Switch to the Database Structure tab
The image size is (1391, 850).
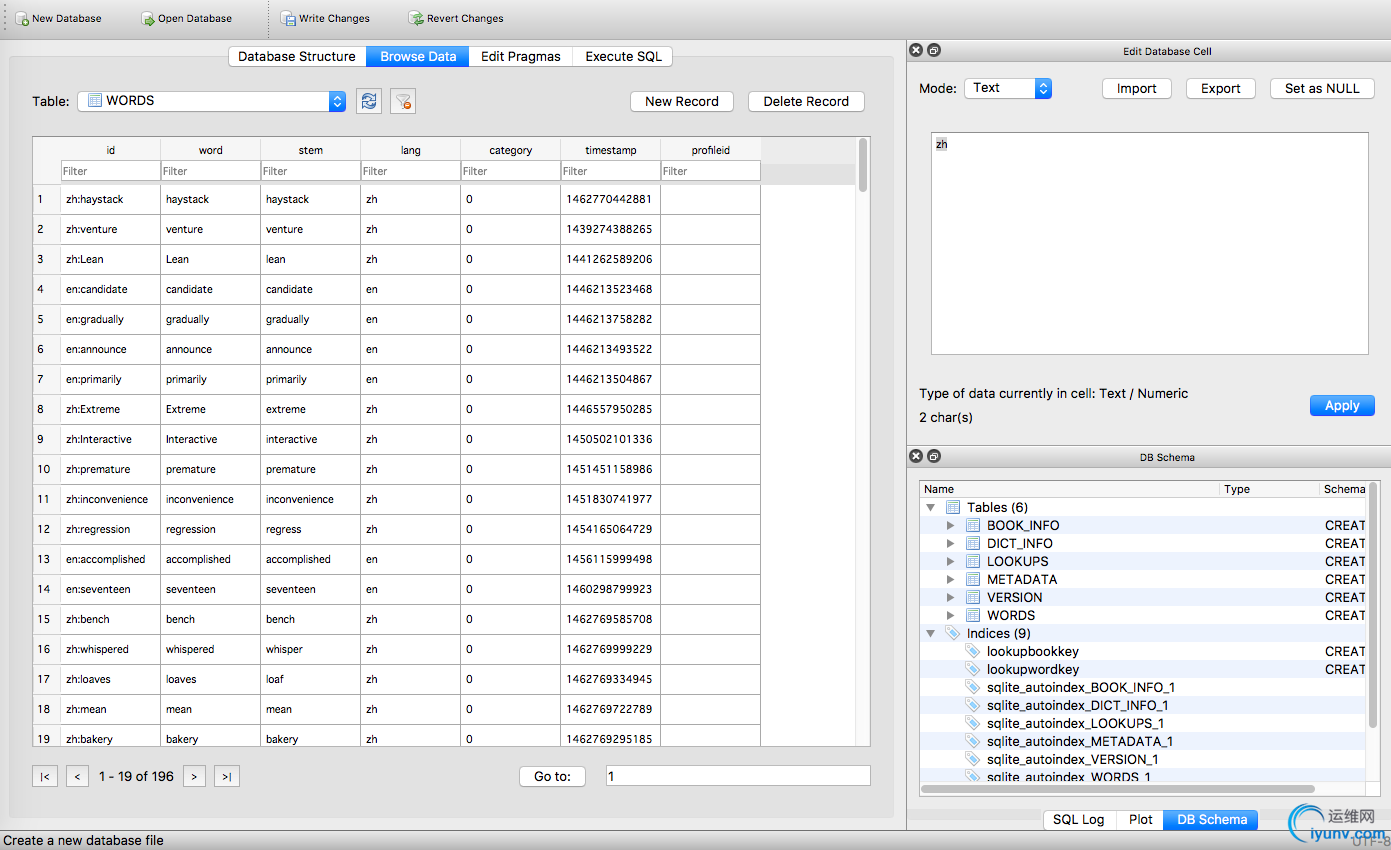[x=297, y=57]
